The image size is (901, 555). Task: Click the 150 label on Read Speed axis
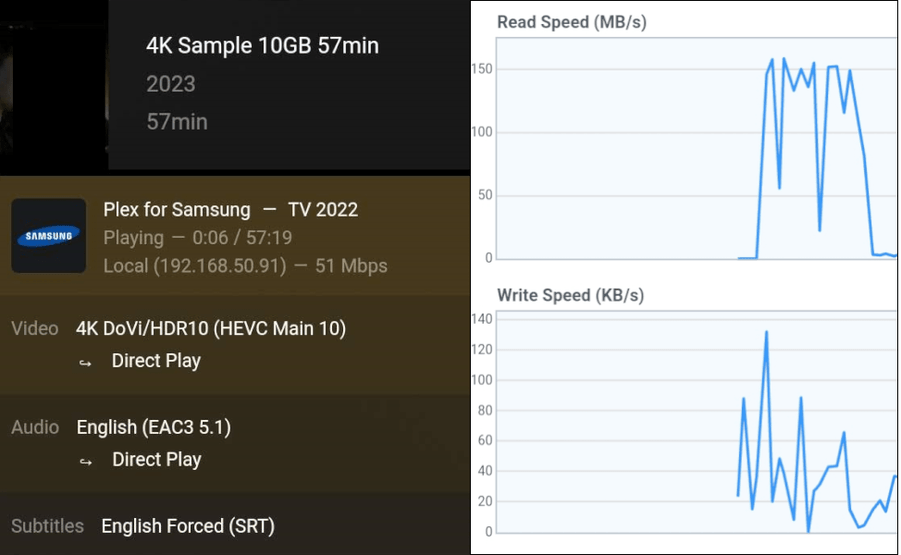point(482,69)
